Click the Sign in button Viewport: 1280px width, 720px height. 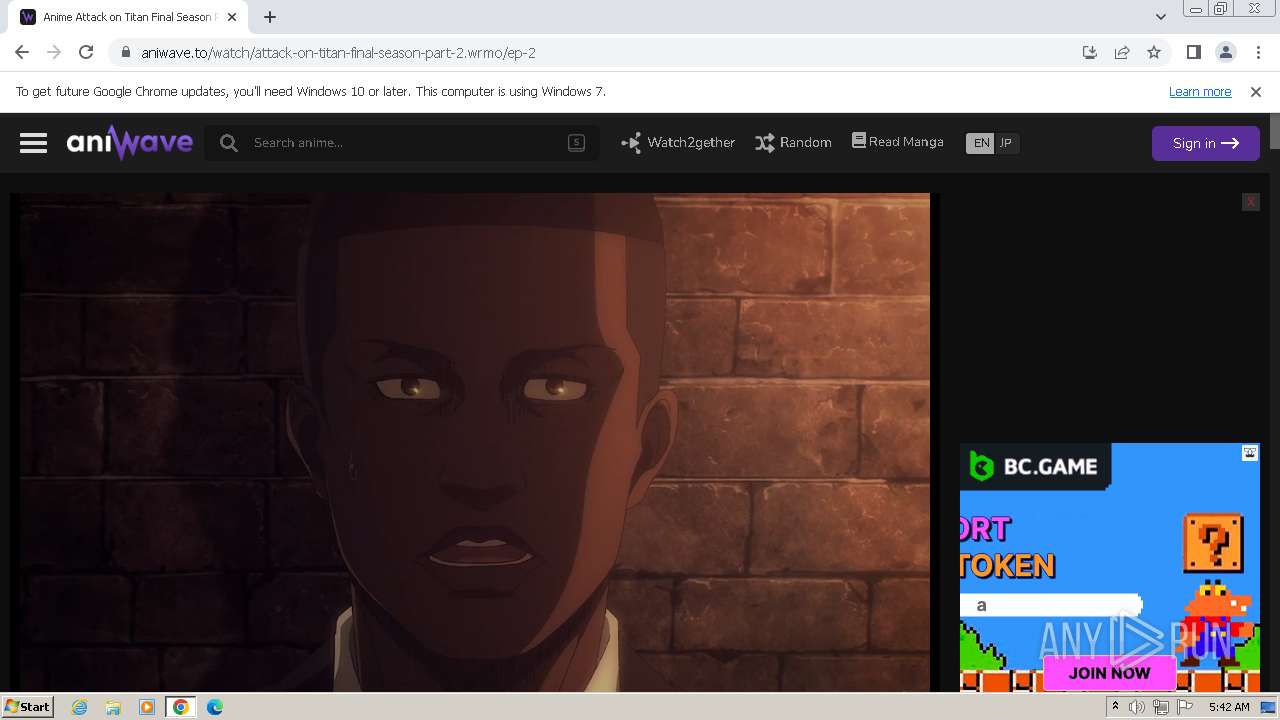[1205, 143]
